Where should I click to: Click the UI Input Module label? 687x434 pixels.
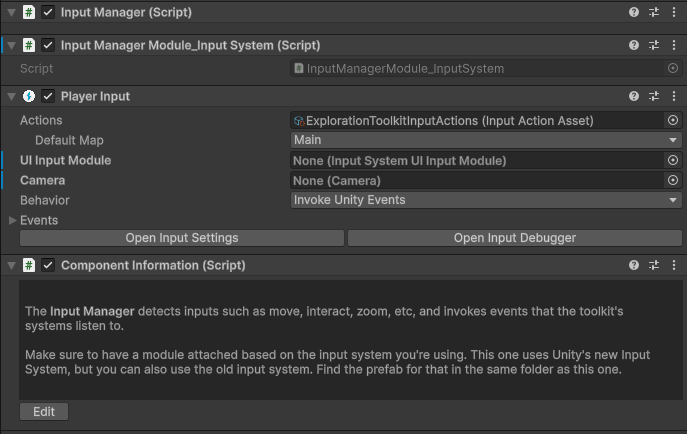pyautogui.click(x=65, y=160)
